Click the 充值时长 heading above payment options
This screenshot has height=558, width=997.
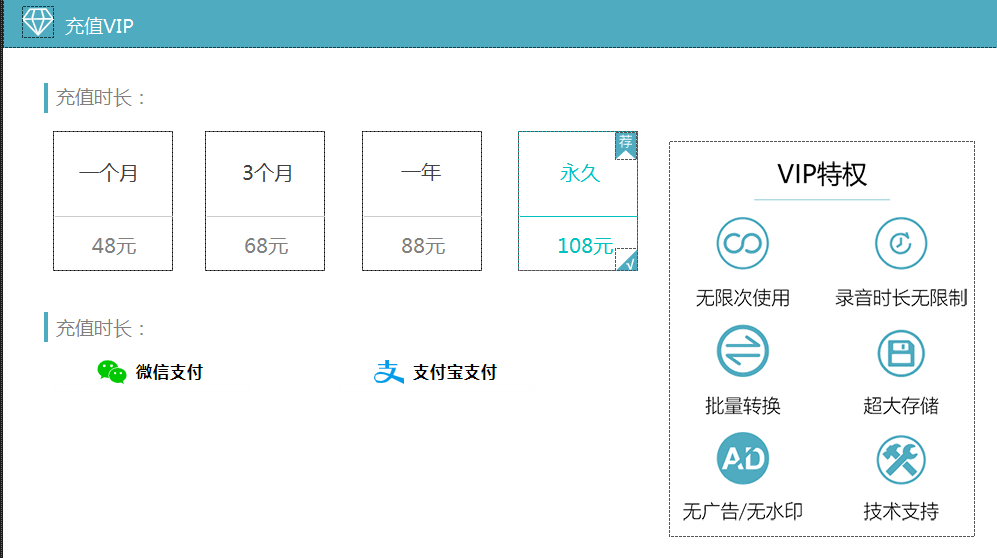tap(100, 329)
